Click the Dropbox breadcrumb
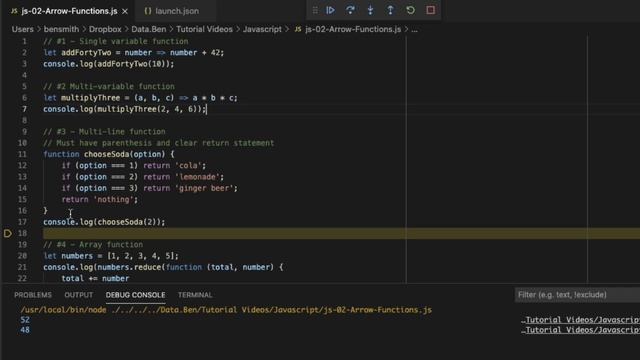Screen dimensions: 640x360 point(105,29)
